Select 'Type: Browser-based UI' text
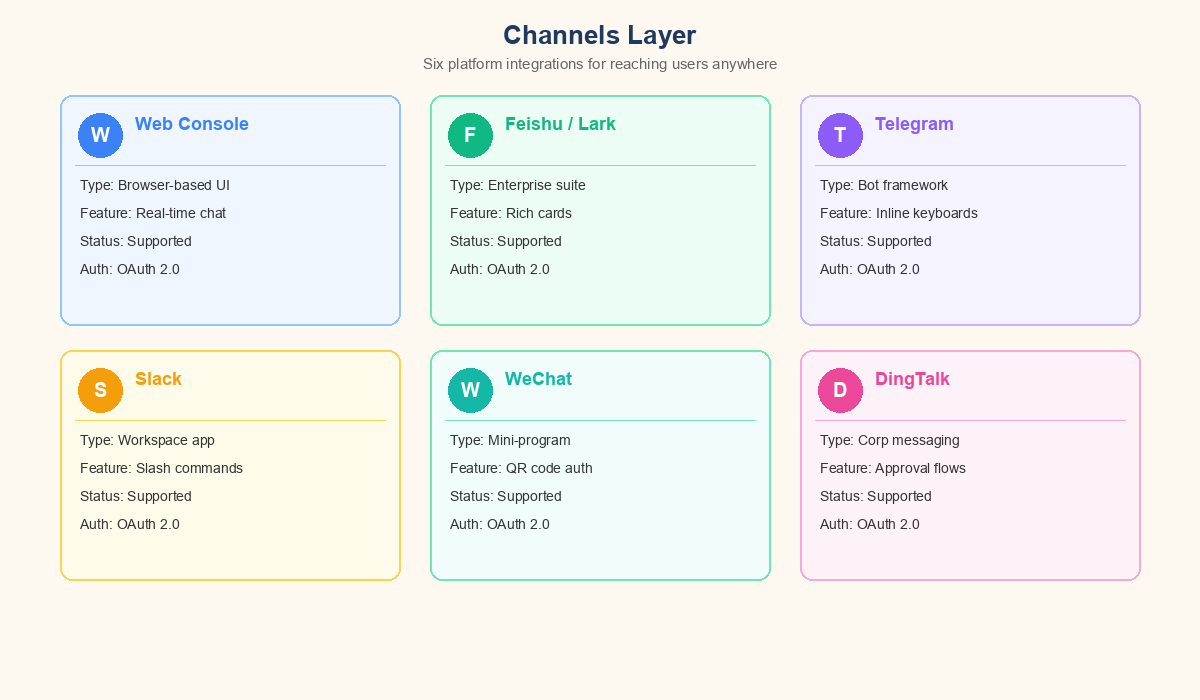The width and height of the screenshot is (1200, 700). [x=155, y=185]
